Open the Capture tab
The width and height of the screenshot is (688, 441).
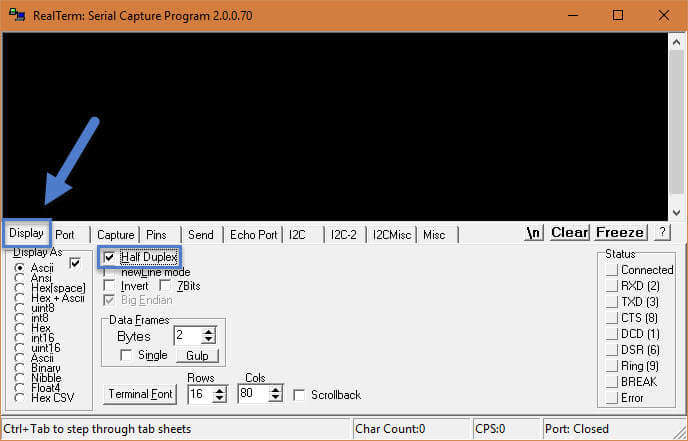click(x=115, y=235)
